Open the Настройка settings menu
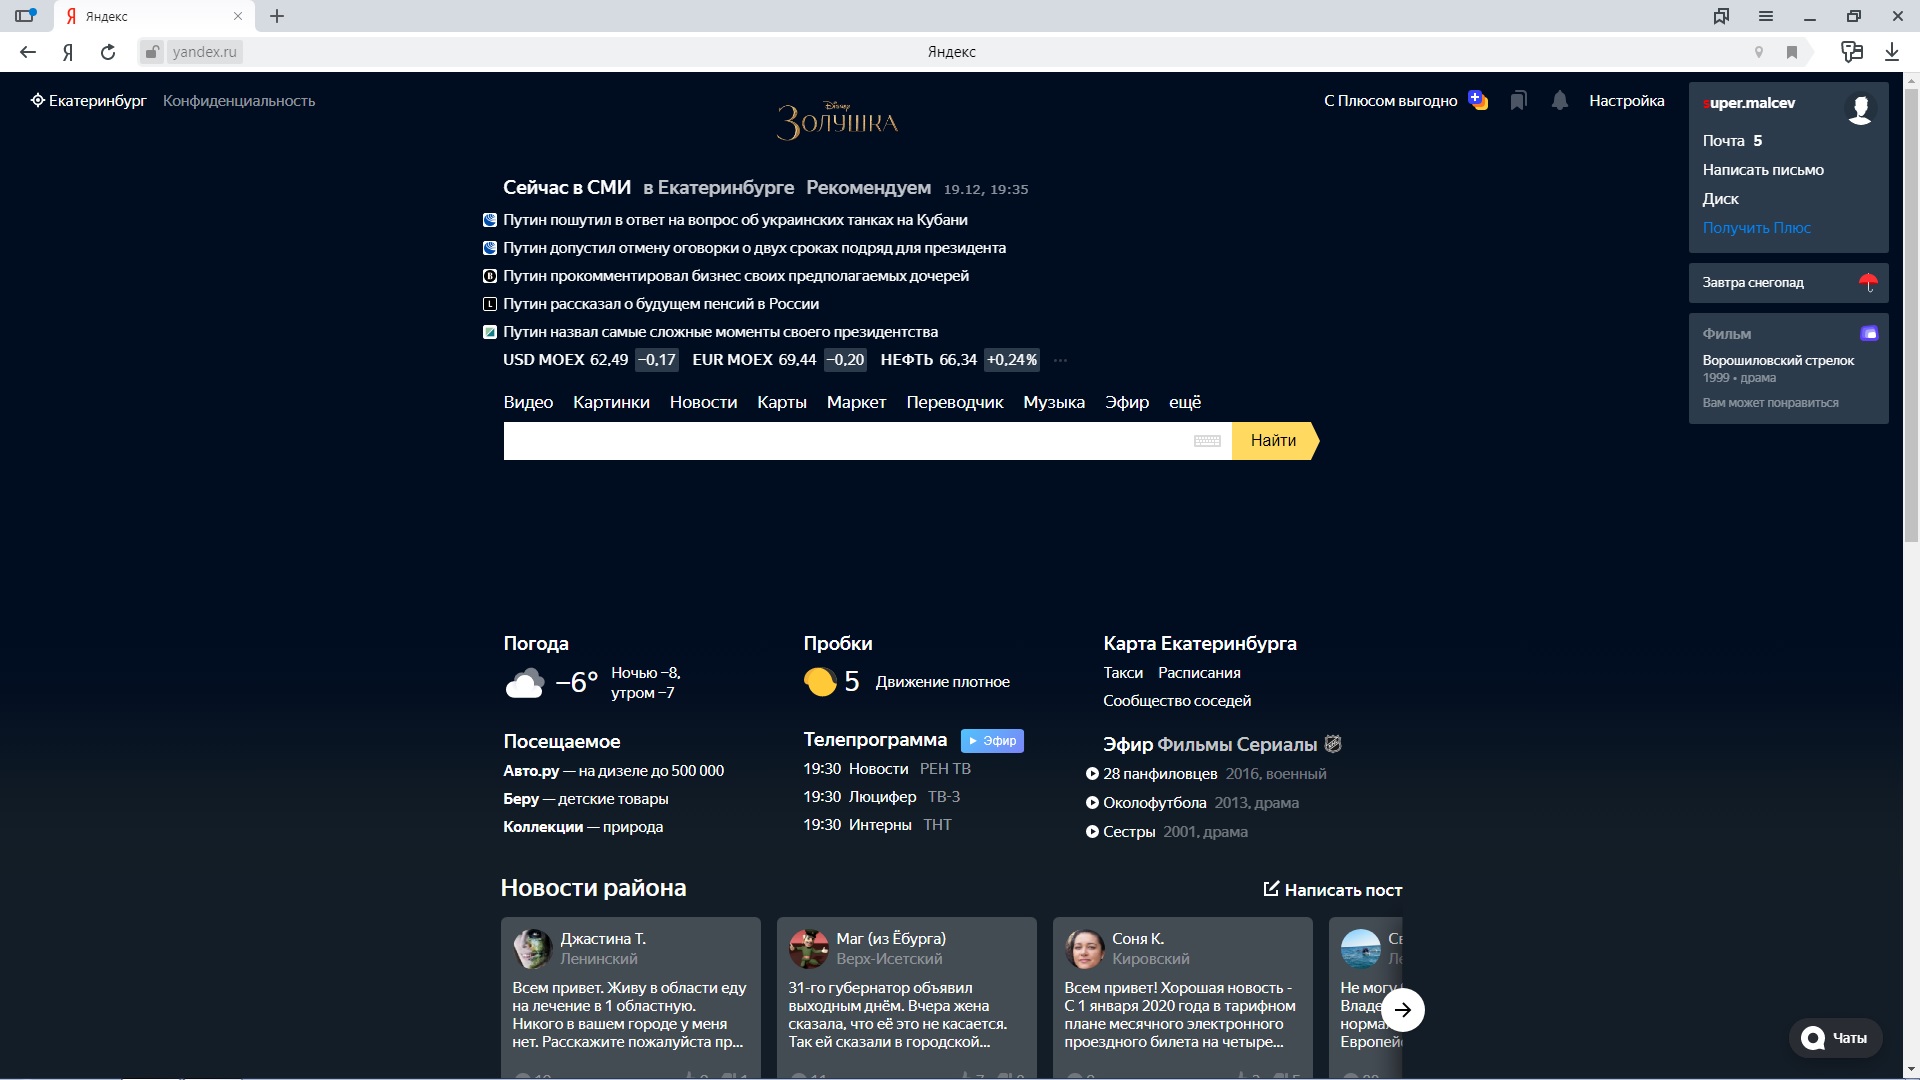The image size is (1920, 1080). point(1627,100)
